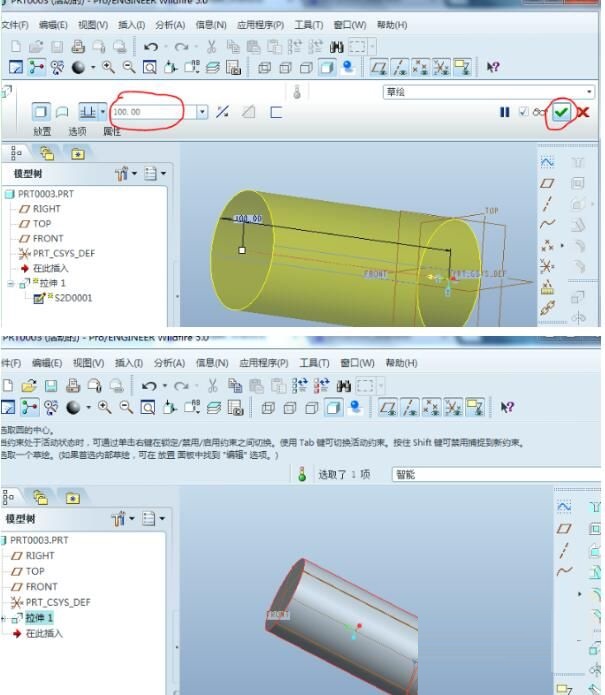Open the dropdown arrow beside the 100.00 field
The width and height of the screenshot is (605, 695).
click(x=202, y=112)
